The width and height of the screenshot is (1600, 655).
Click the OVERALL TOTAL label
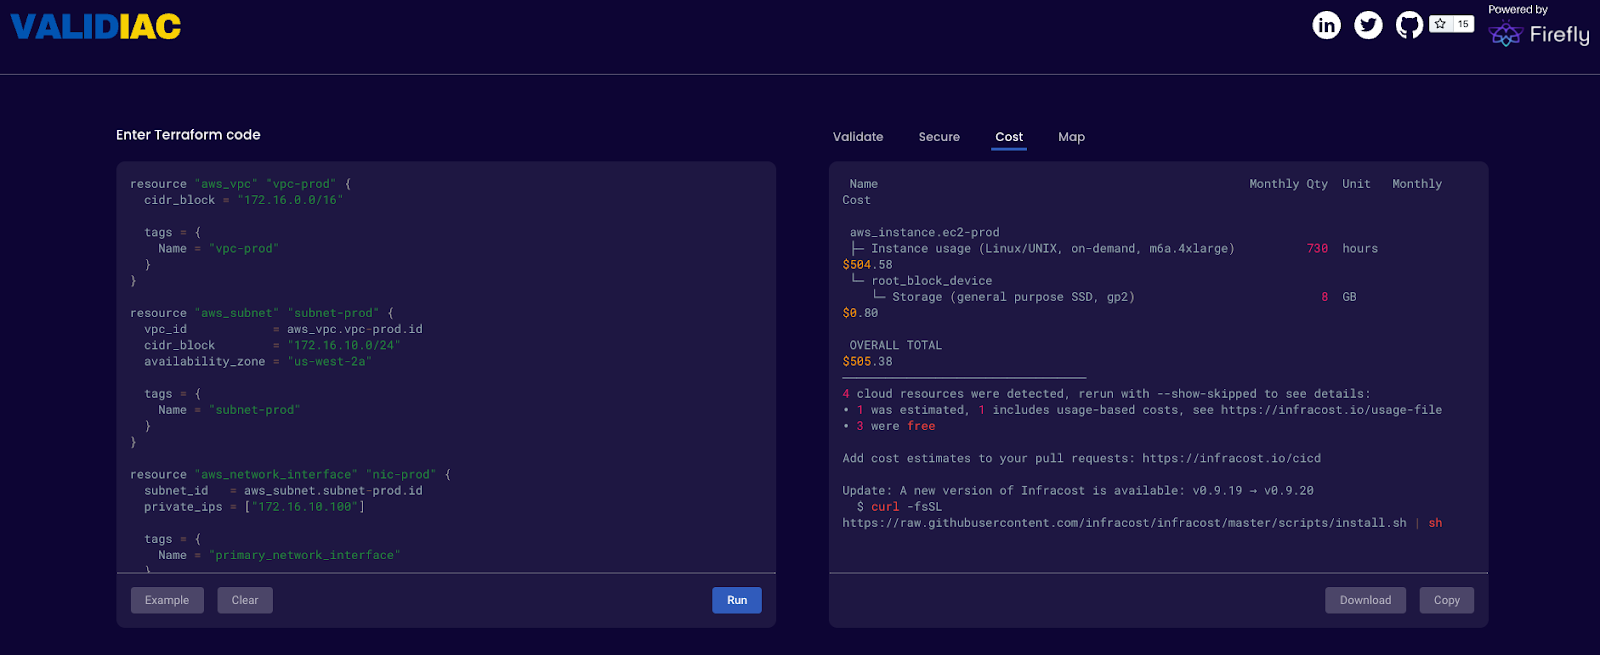tap(896, 346)
